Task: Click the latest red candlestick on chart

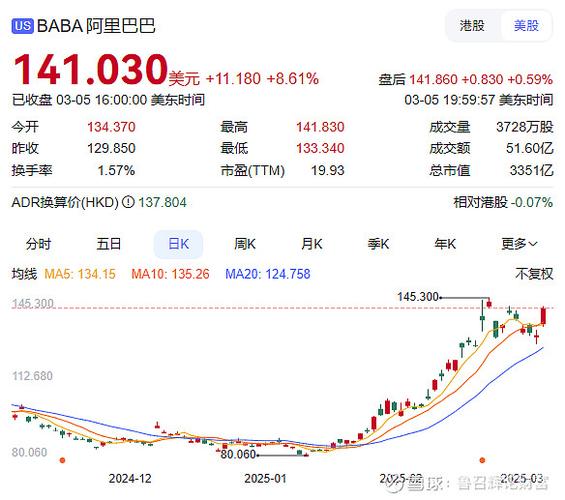Action: click(x=543, y=316)
